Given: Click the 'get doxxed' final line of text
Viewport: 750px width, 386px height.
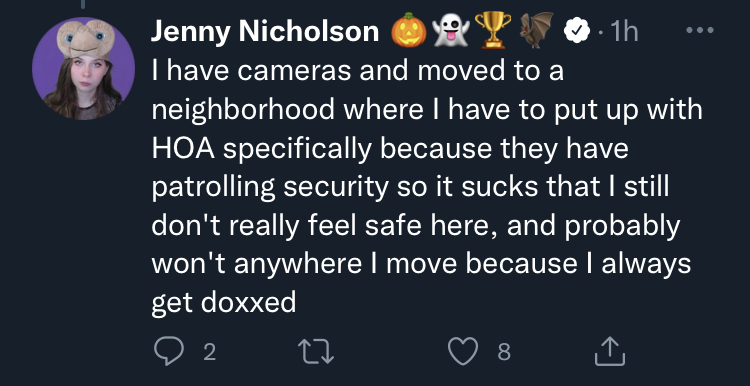Looking at the screenshot, I should [224, 303].
